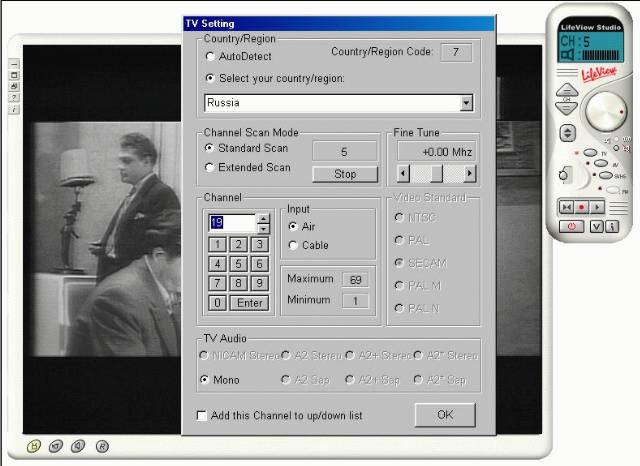
Task: Click the play arrow button on remote
Action: 597,207
